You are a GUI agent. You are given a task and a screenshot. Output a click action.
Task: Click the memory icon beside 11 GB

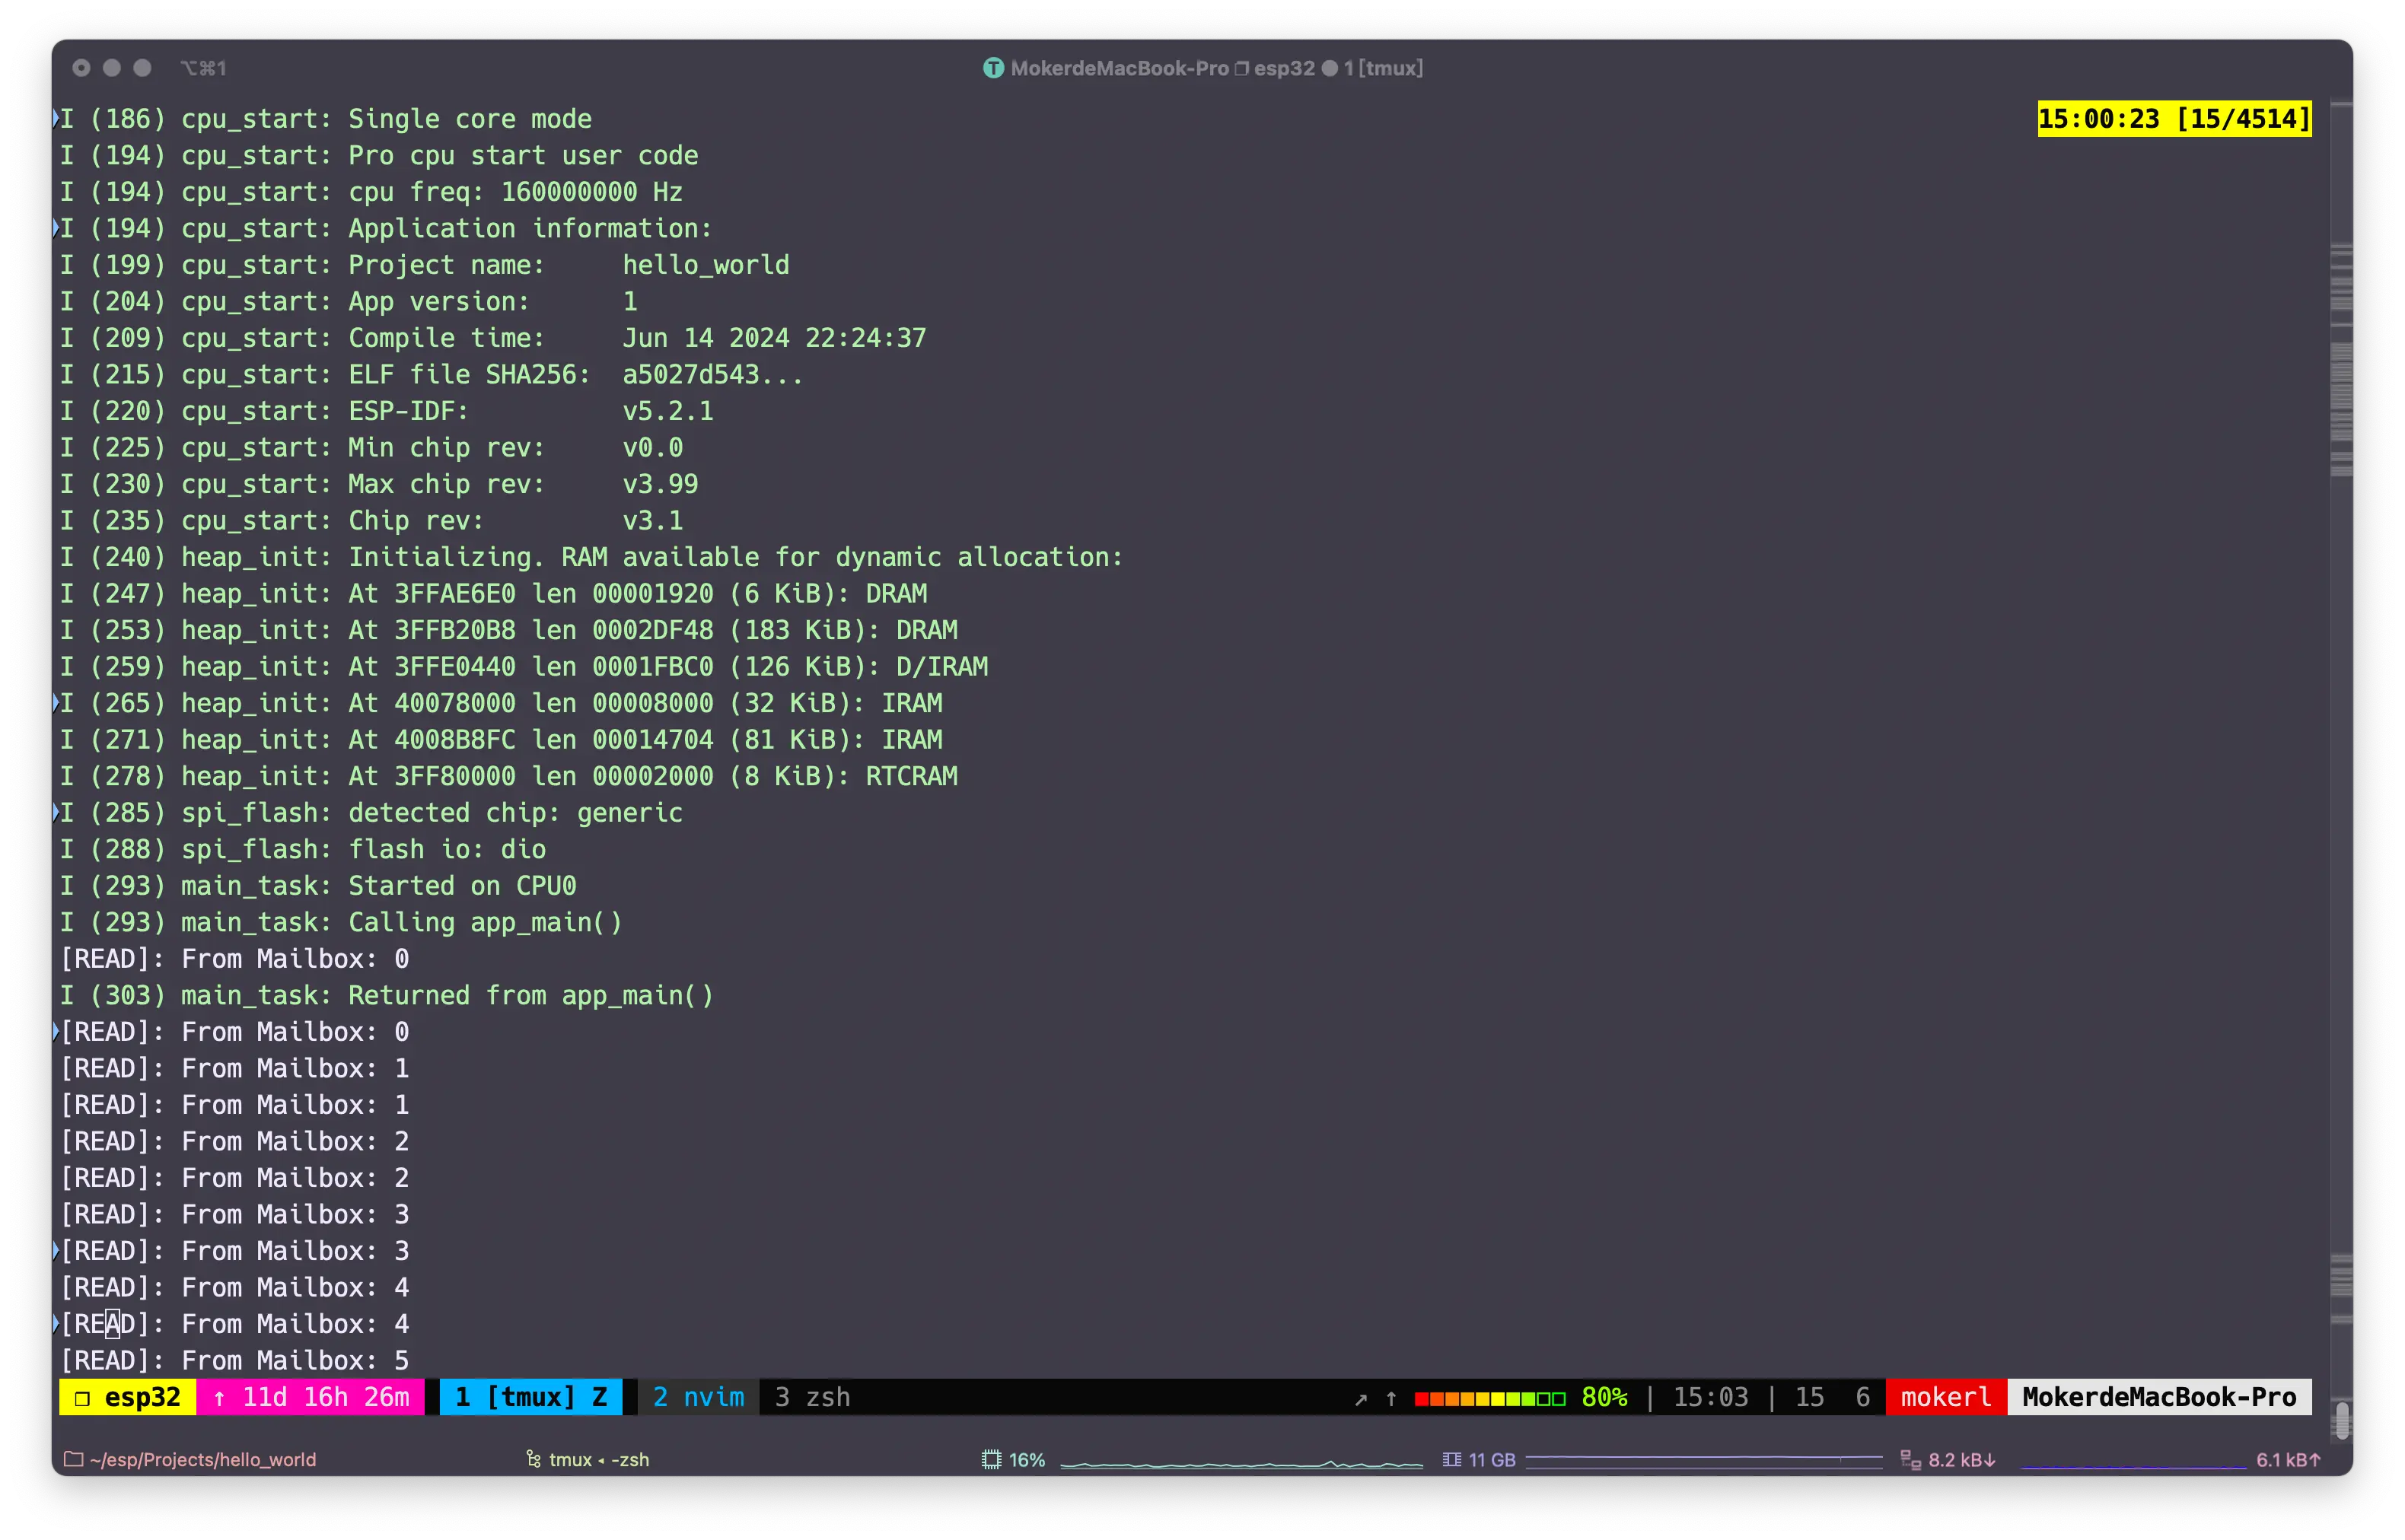tap(1452, 1460)
